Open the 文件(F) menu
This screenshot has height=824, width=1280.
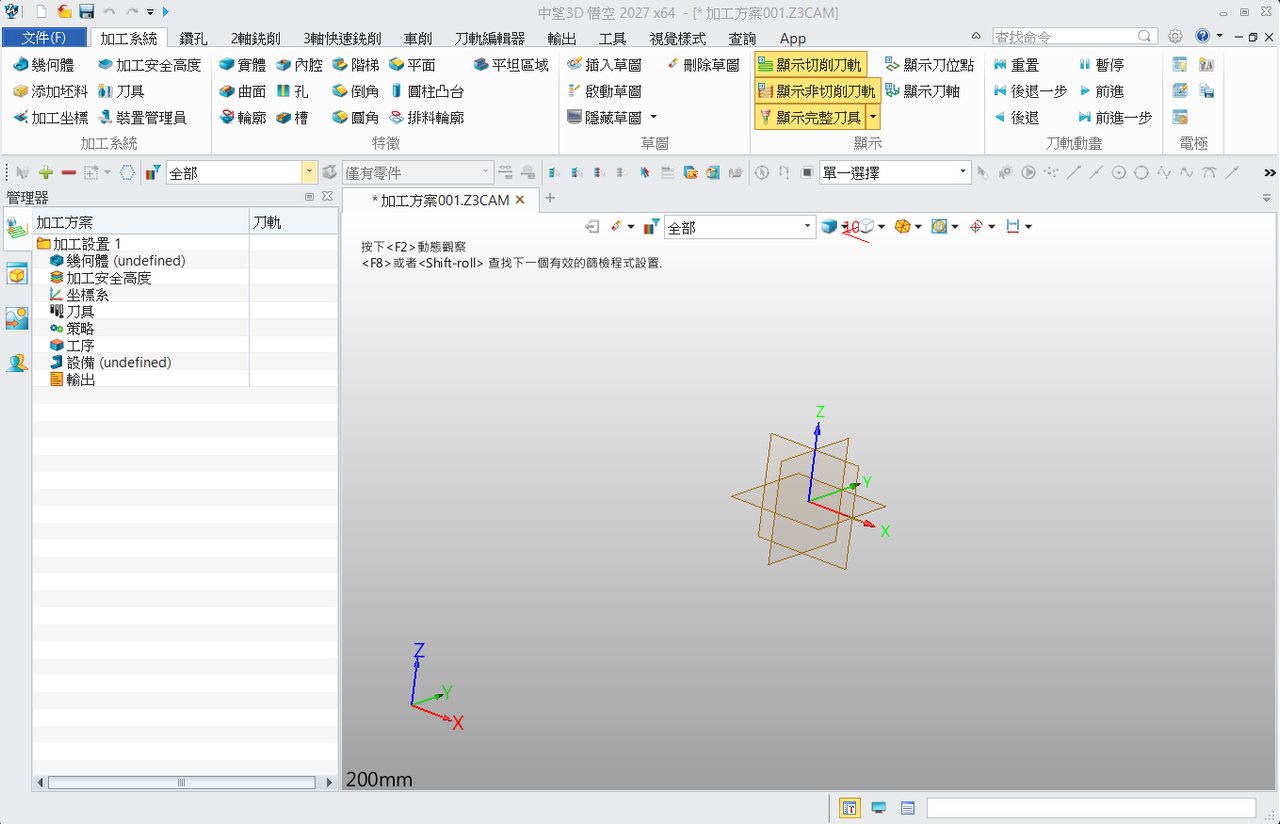(44, 38)
